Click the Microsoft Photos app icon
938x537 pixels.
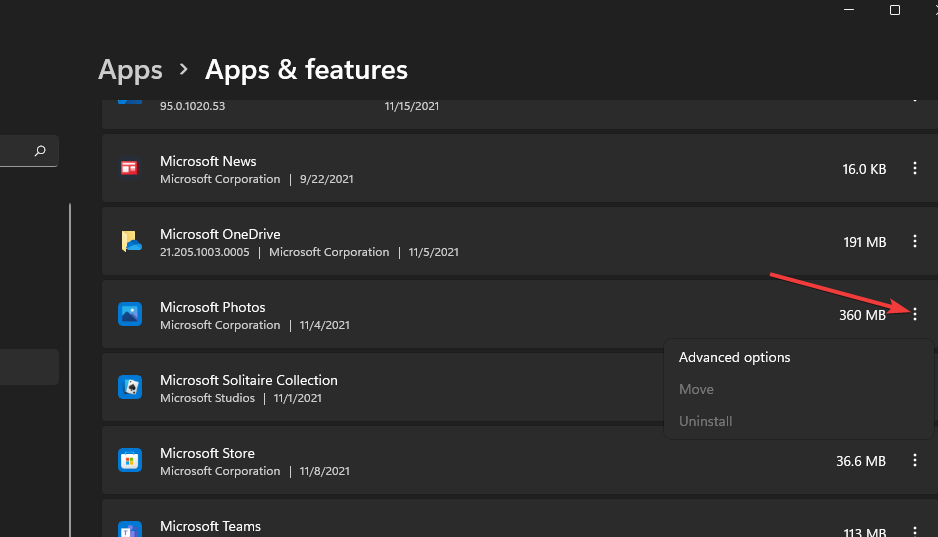tap(129, 314)
